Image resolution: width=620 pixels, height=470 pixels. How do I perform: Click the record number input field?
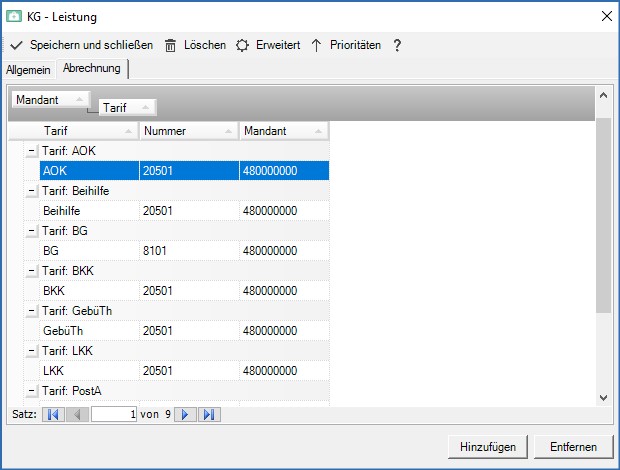coord(114,414)
